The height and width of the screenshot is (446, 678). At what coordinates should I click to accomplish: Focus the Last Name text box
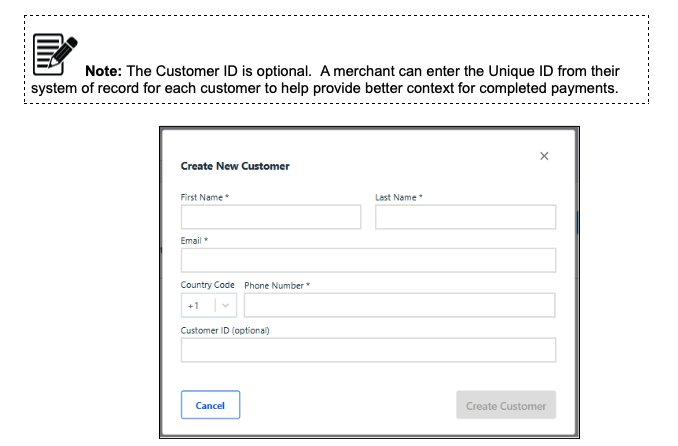(465, 217)
